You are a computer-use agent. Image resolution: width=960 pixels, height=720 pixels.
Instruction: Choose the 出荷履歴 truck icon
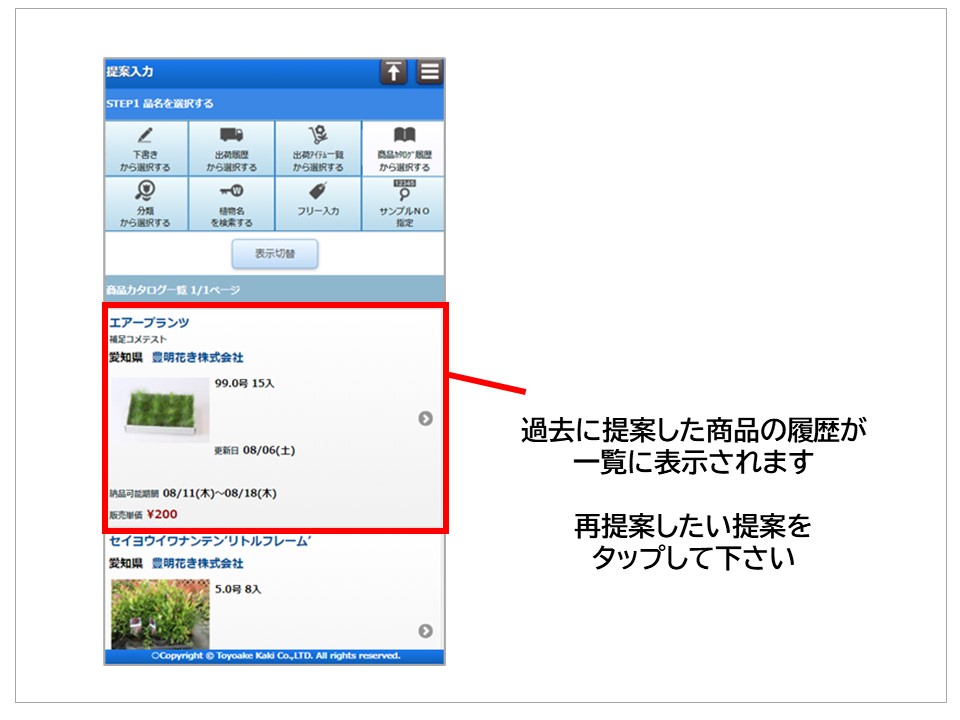[232, 135]
